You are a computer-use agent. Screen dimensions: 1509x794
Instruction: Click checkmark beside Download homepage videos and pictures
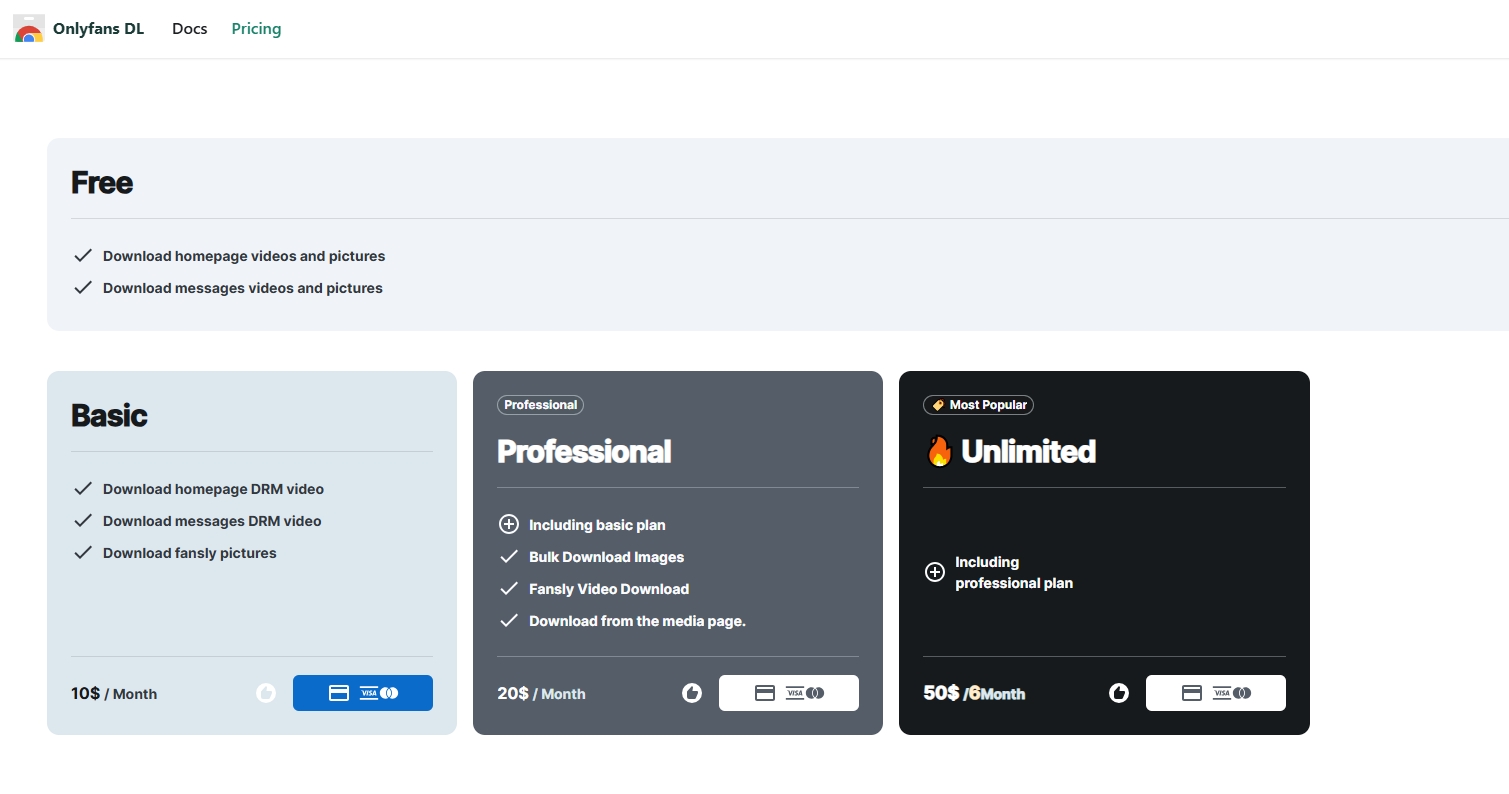(x=83, y=256)
